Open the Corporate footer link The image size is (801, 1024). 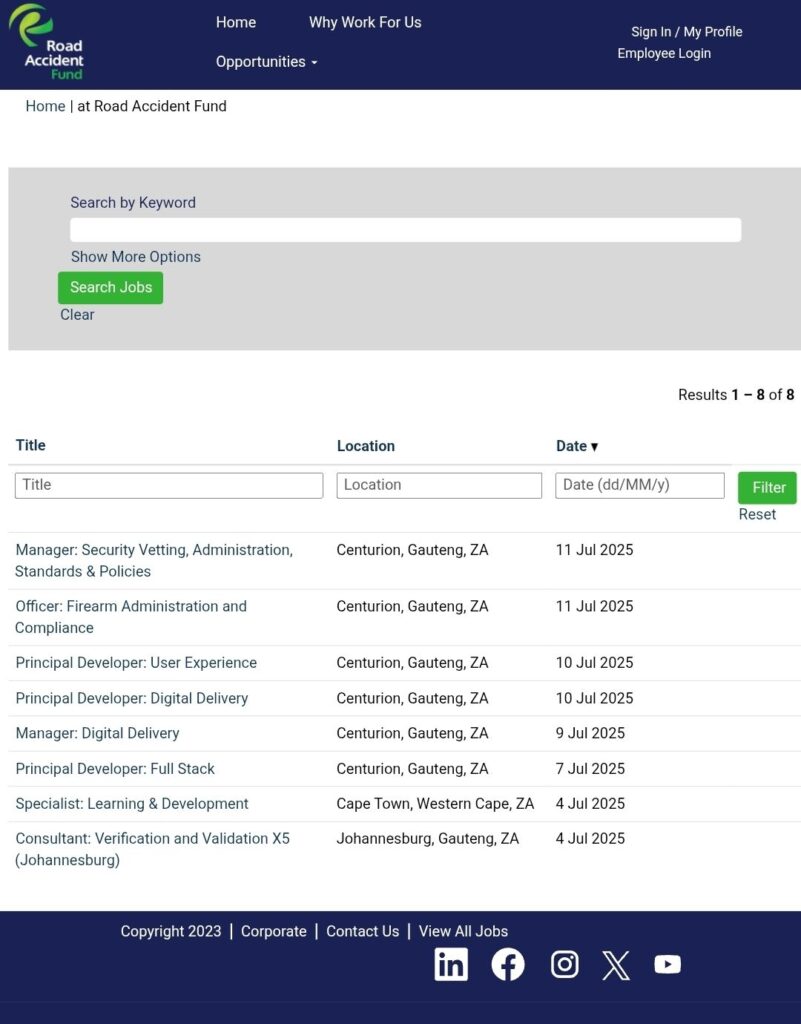(274, 931)
